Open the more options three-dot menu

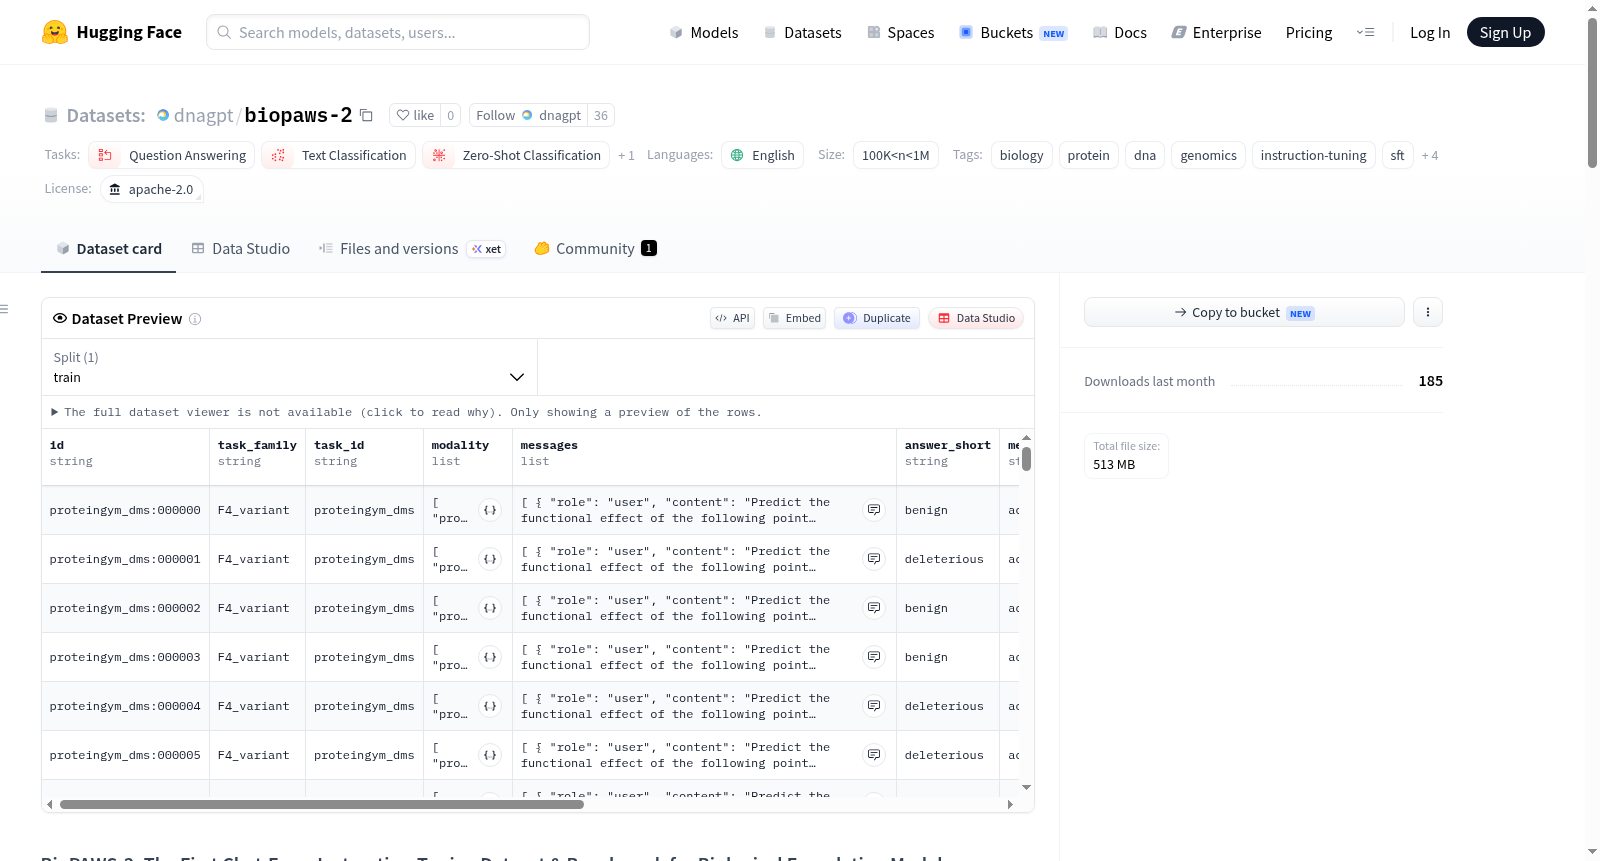1427,312
